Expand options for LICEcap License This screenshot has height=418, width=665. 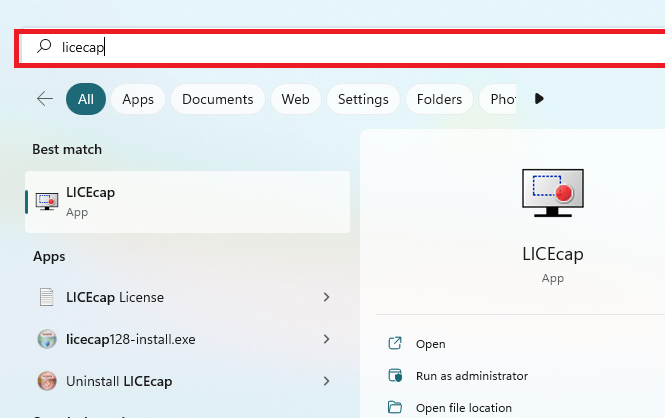(326, 297)
